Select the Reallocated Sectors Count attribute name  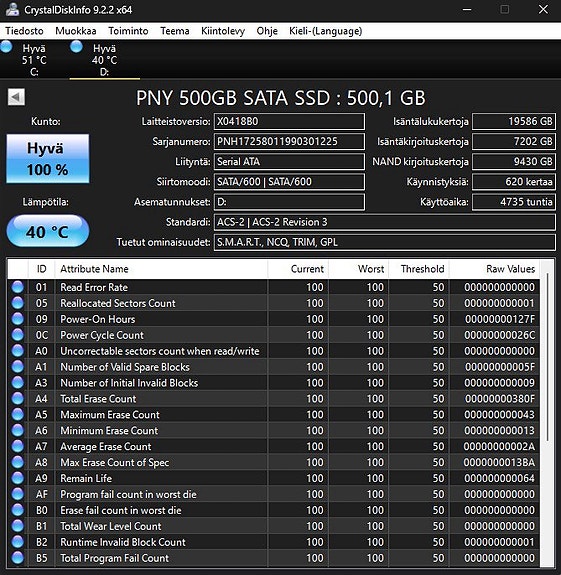point(118,303)
